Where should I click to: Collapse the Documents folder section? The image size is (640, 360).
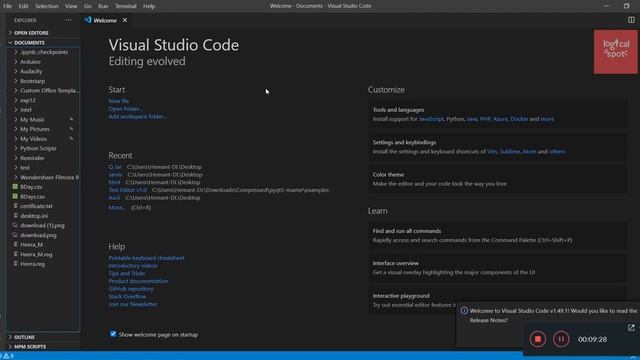[29, 42]
